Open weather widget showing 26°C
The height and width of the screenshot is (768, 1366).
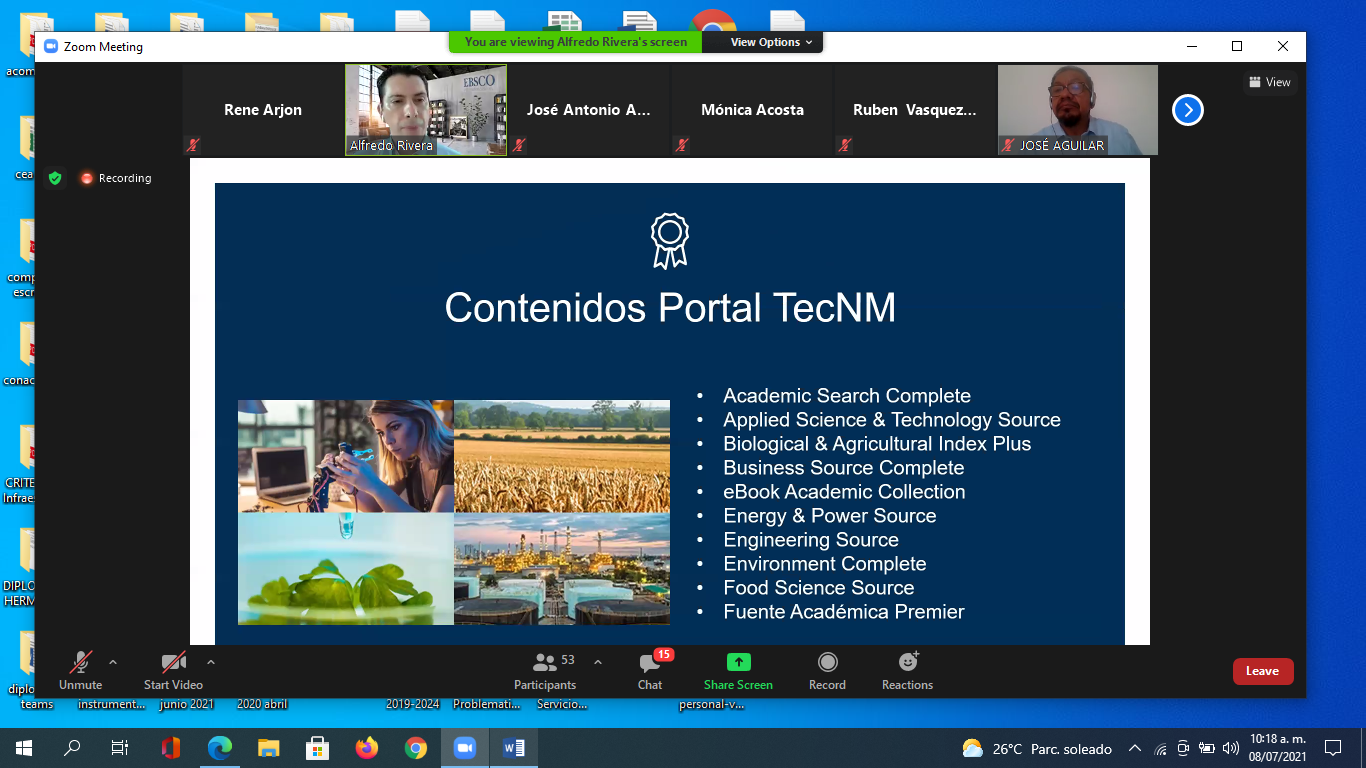1036,748
